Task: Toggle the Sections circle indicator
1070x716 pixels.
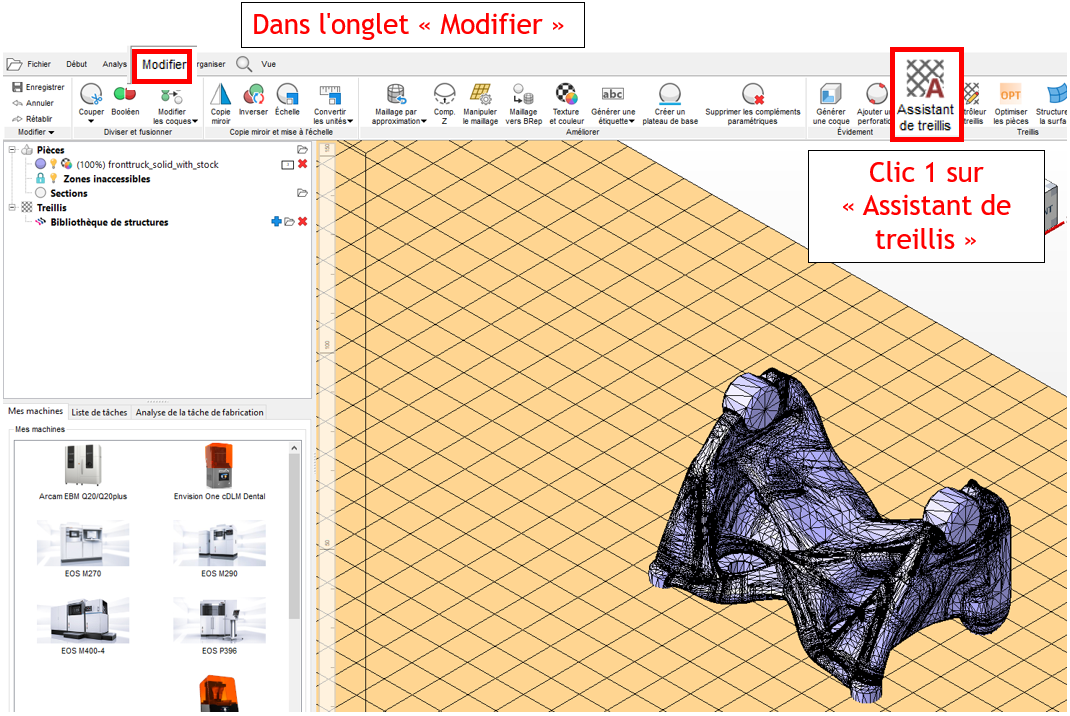Action: 40,193
